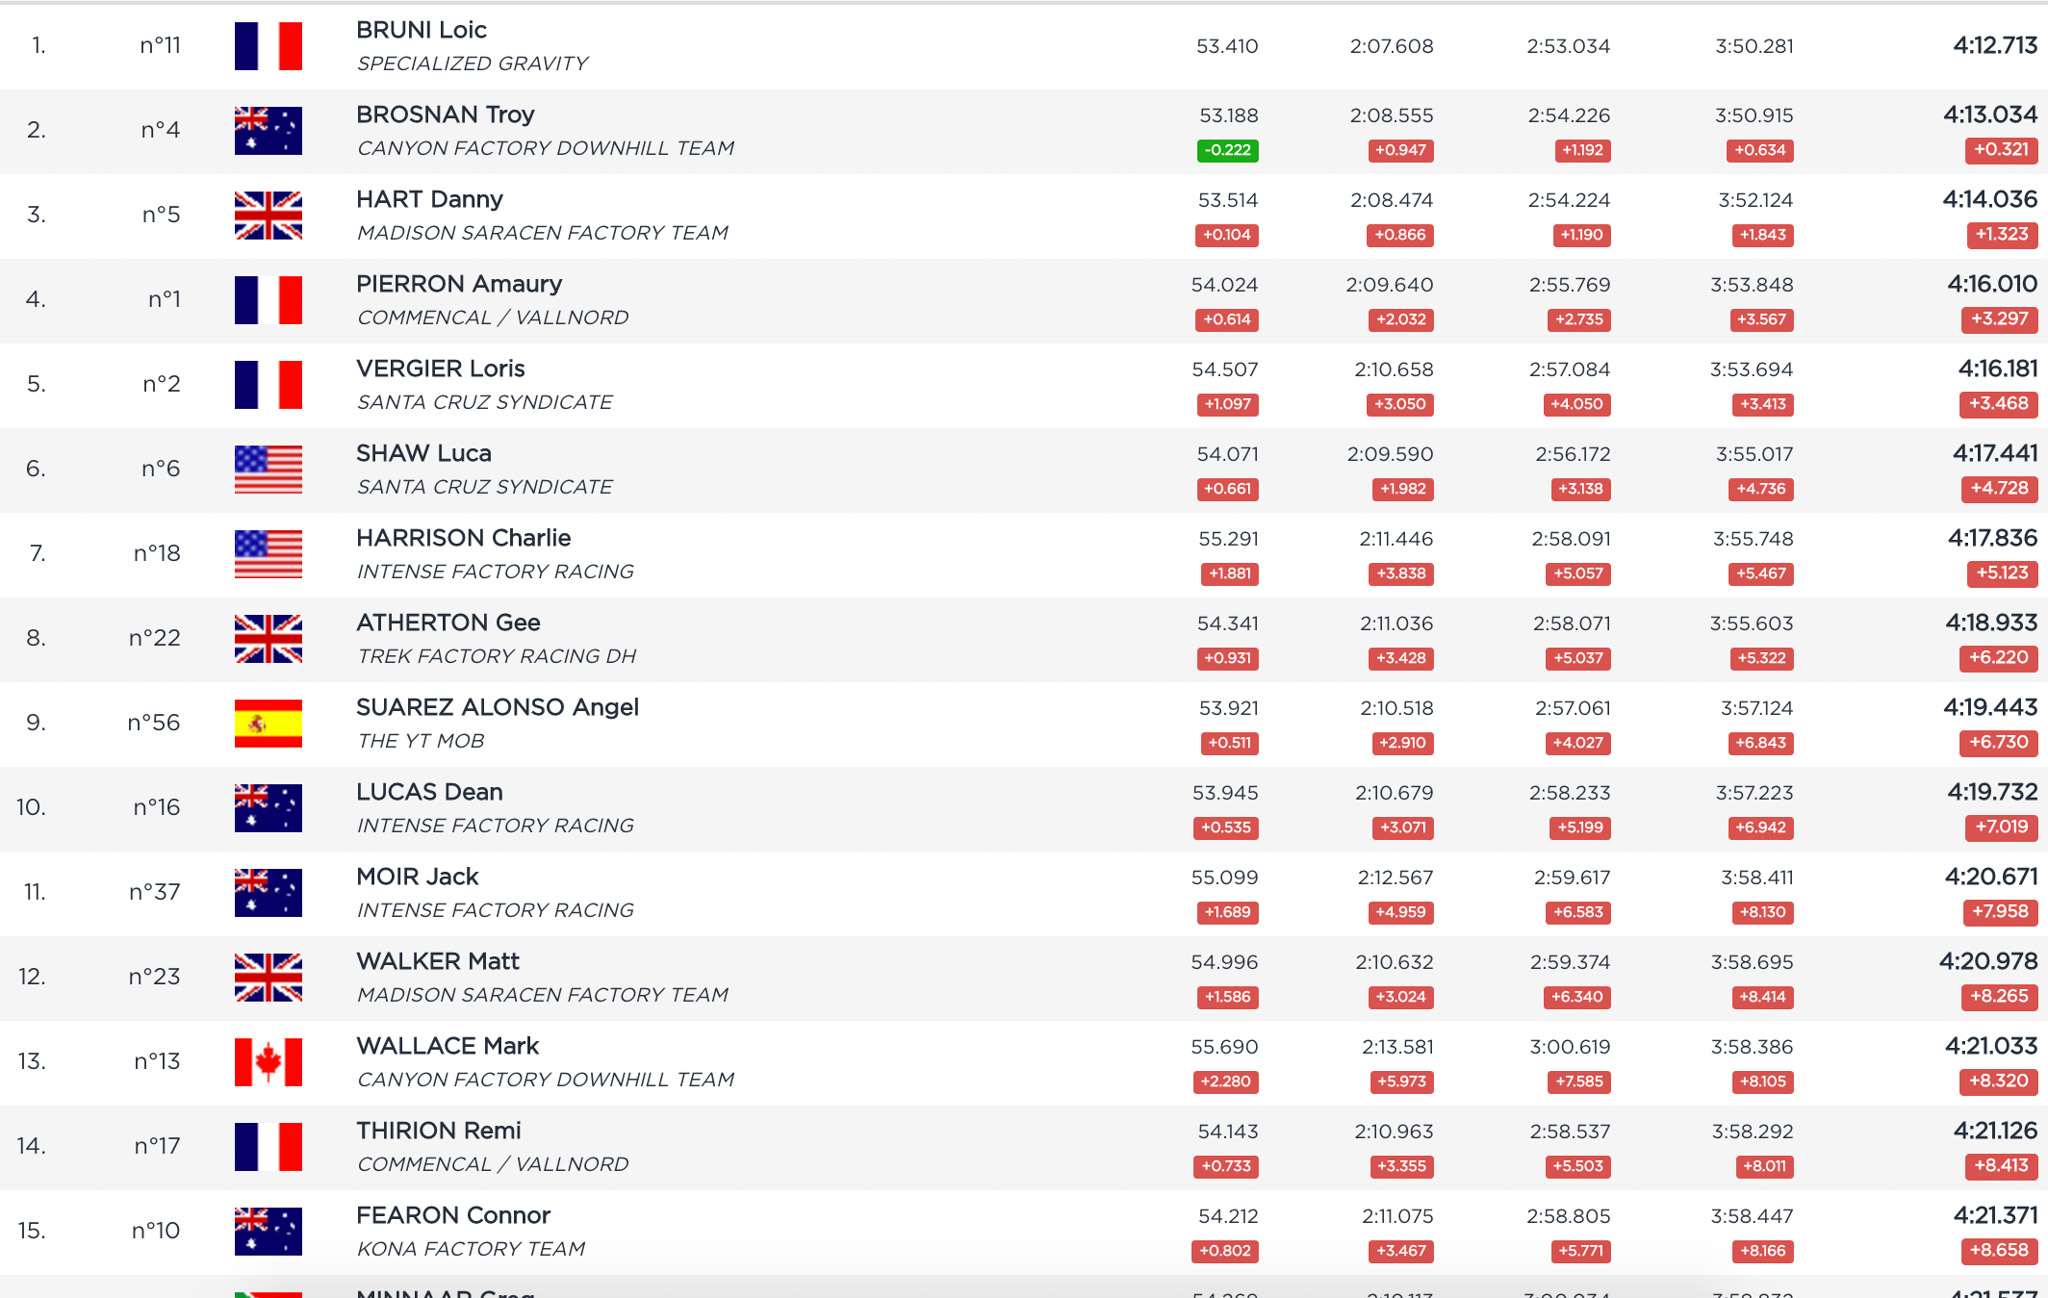2048x1298 pixels.
Task: Click the Australian flag beside BROSNAN Troy
Action: click(x=268, y=131)
